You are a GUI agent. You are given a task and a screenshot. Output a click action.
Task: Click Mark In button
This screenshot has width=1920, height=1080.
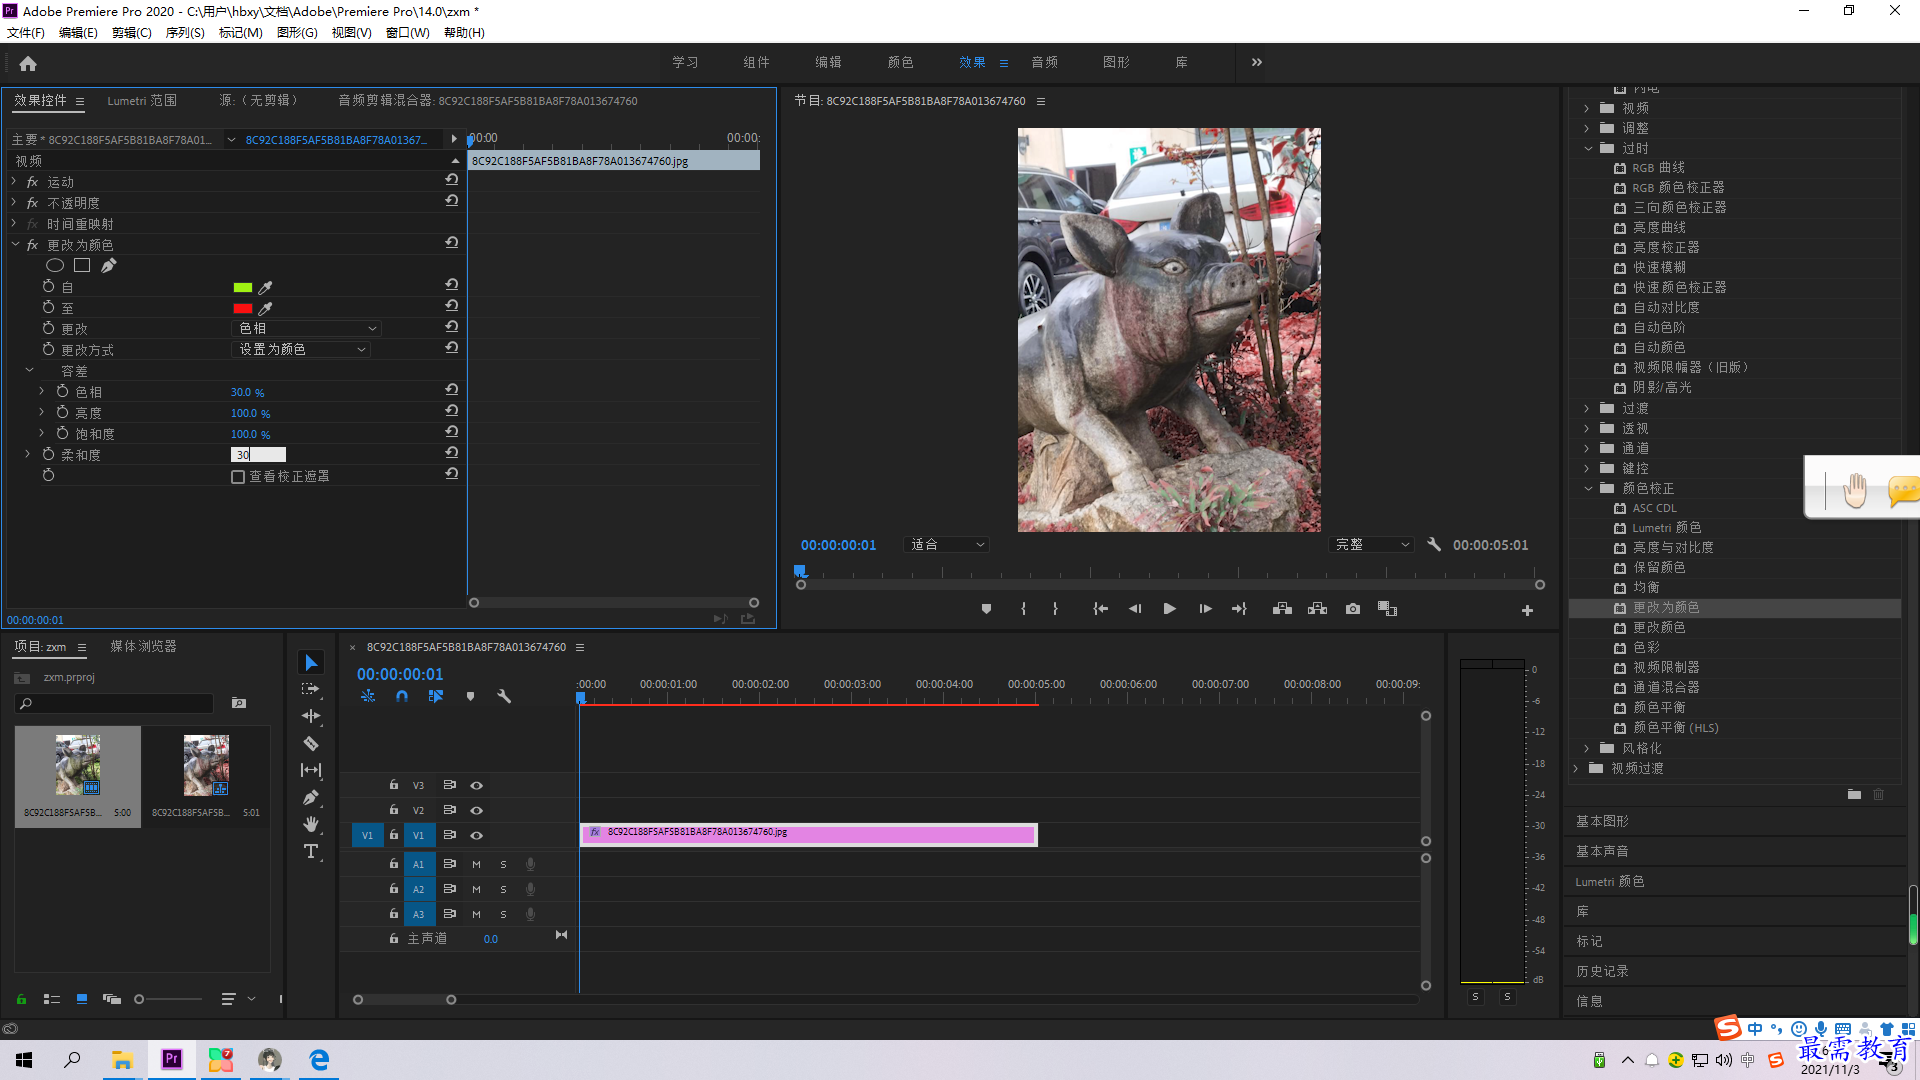pos(1023,609)
